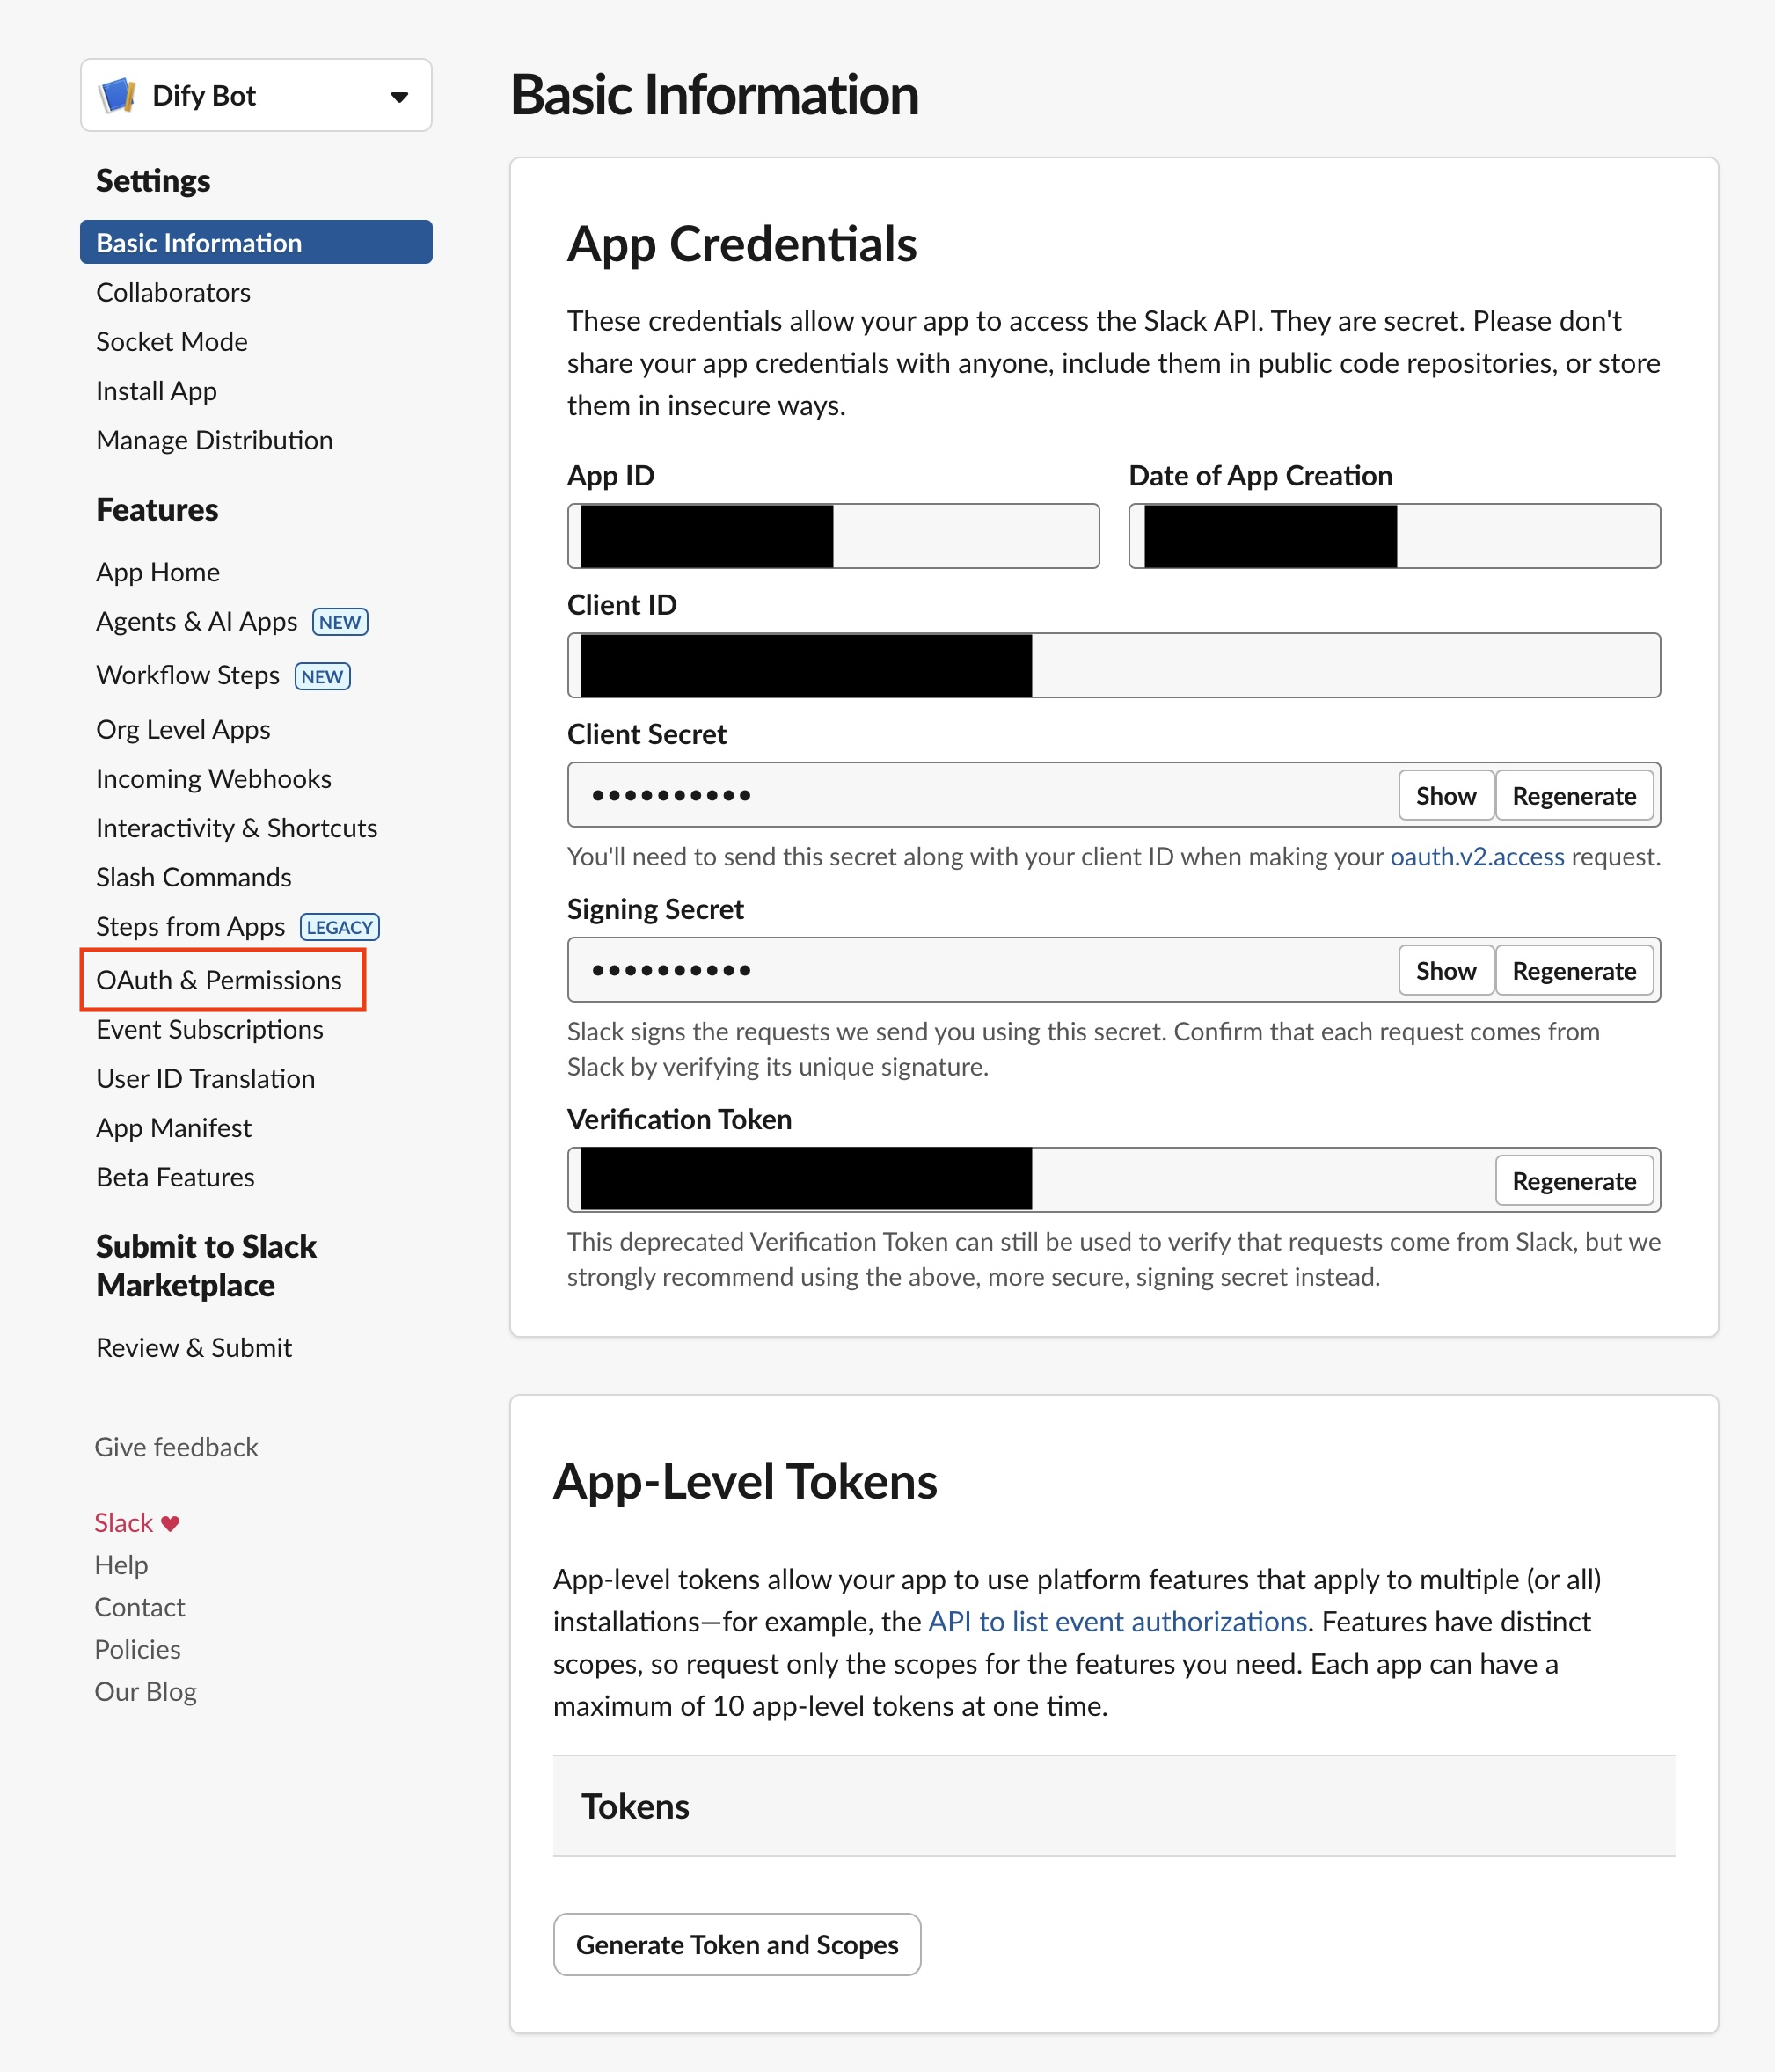1775x2072 pixels.
Task: Open the oauth.v2.access documentation link
Action: click(1476, 857)
